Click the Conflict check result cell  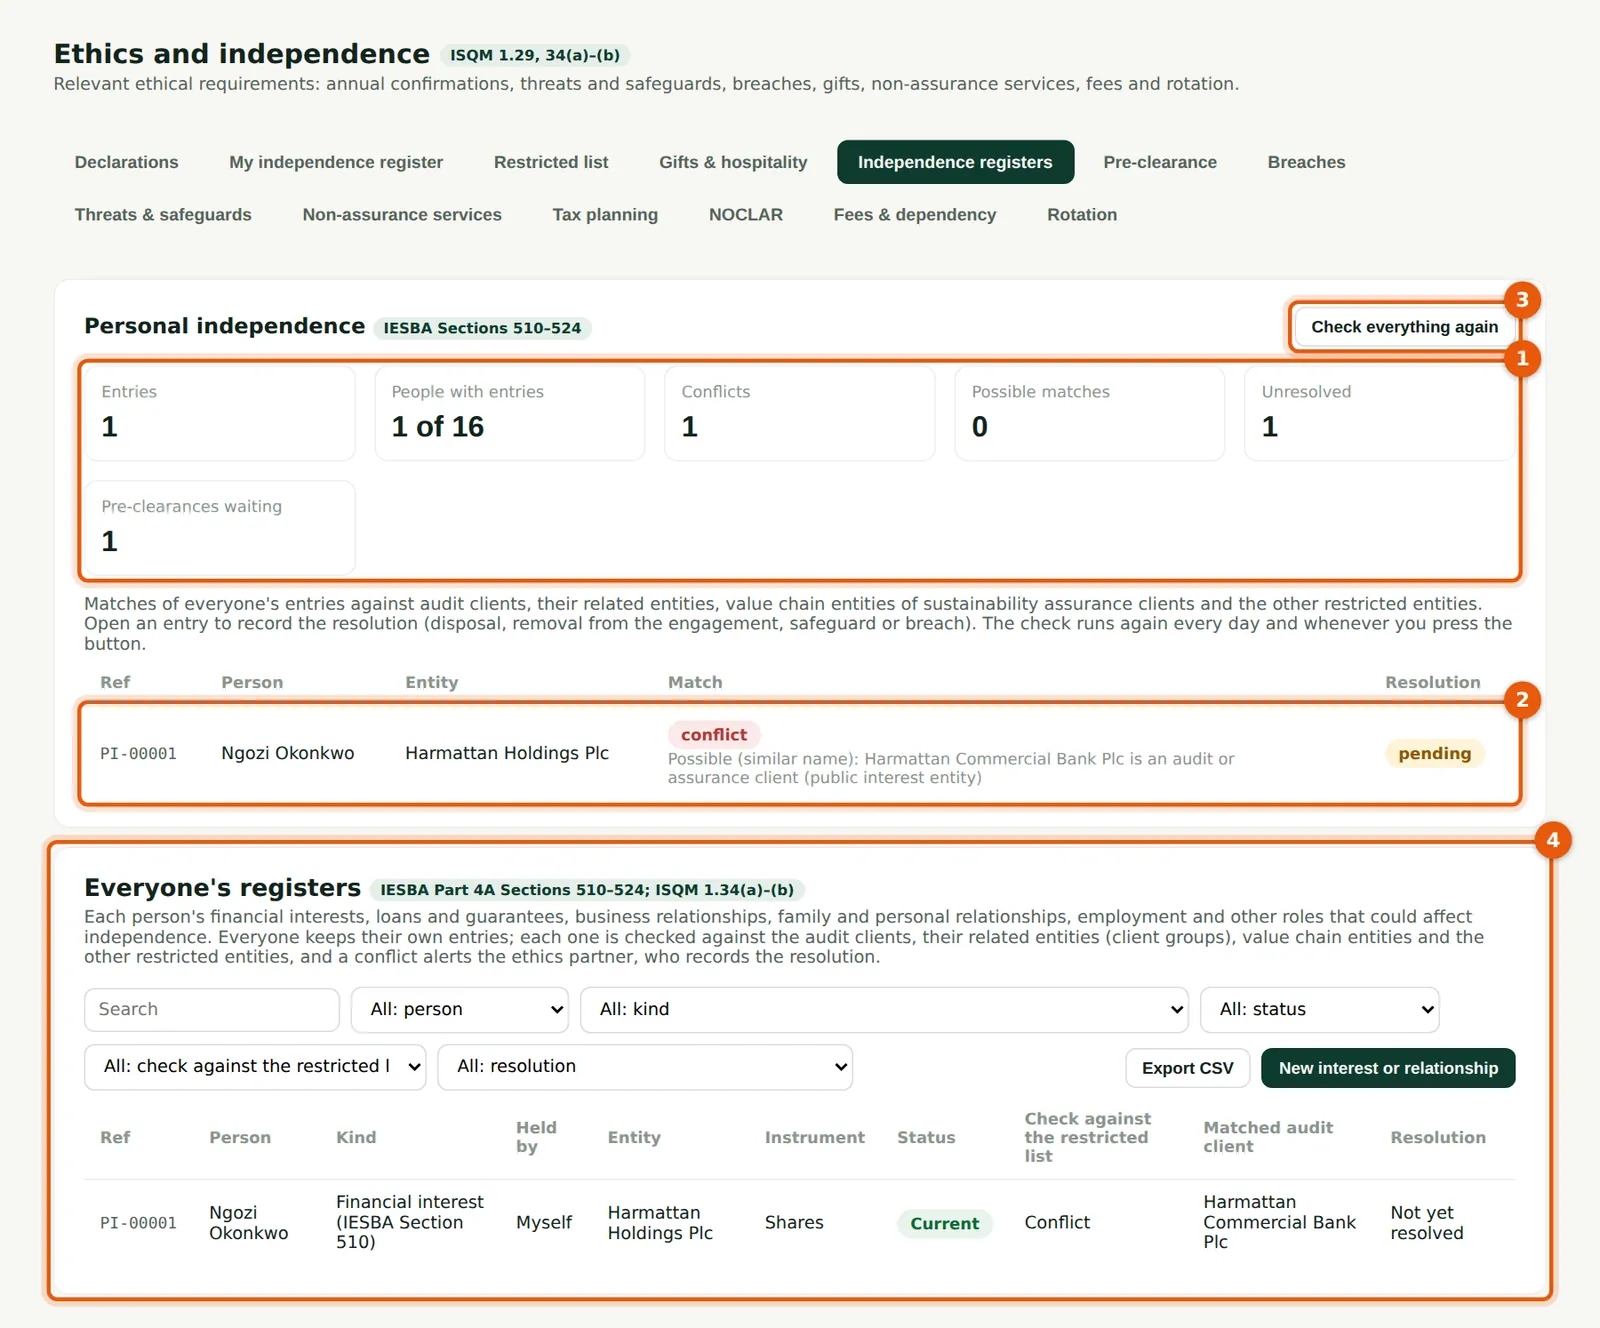tap(1057, 1223)
